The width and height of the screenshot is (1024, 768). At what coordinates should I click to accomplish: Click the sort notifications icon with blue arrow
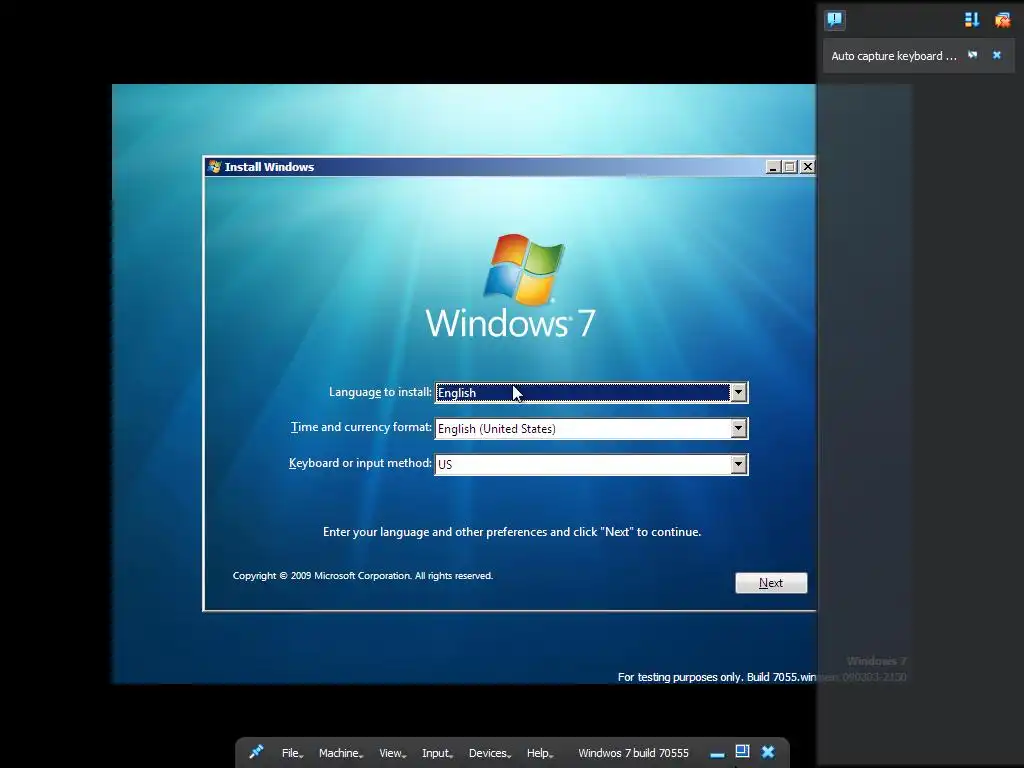point(972,20)
